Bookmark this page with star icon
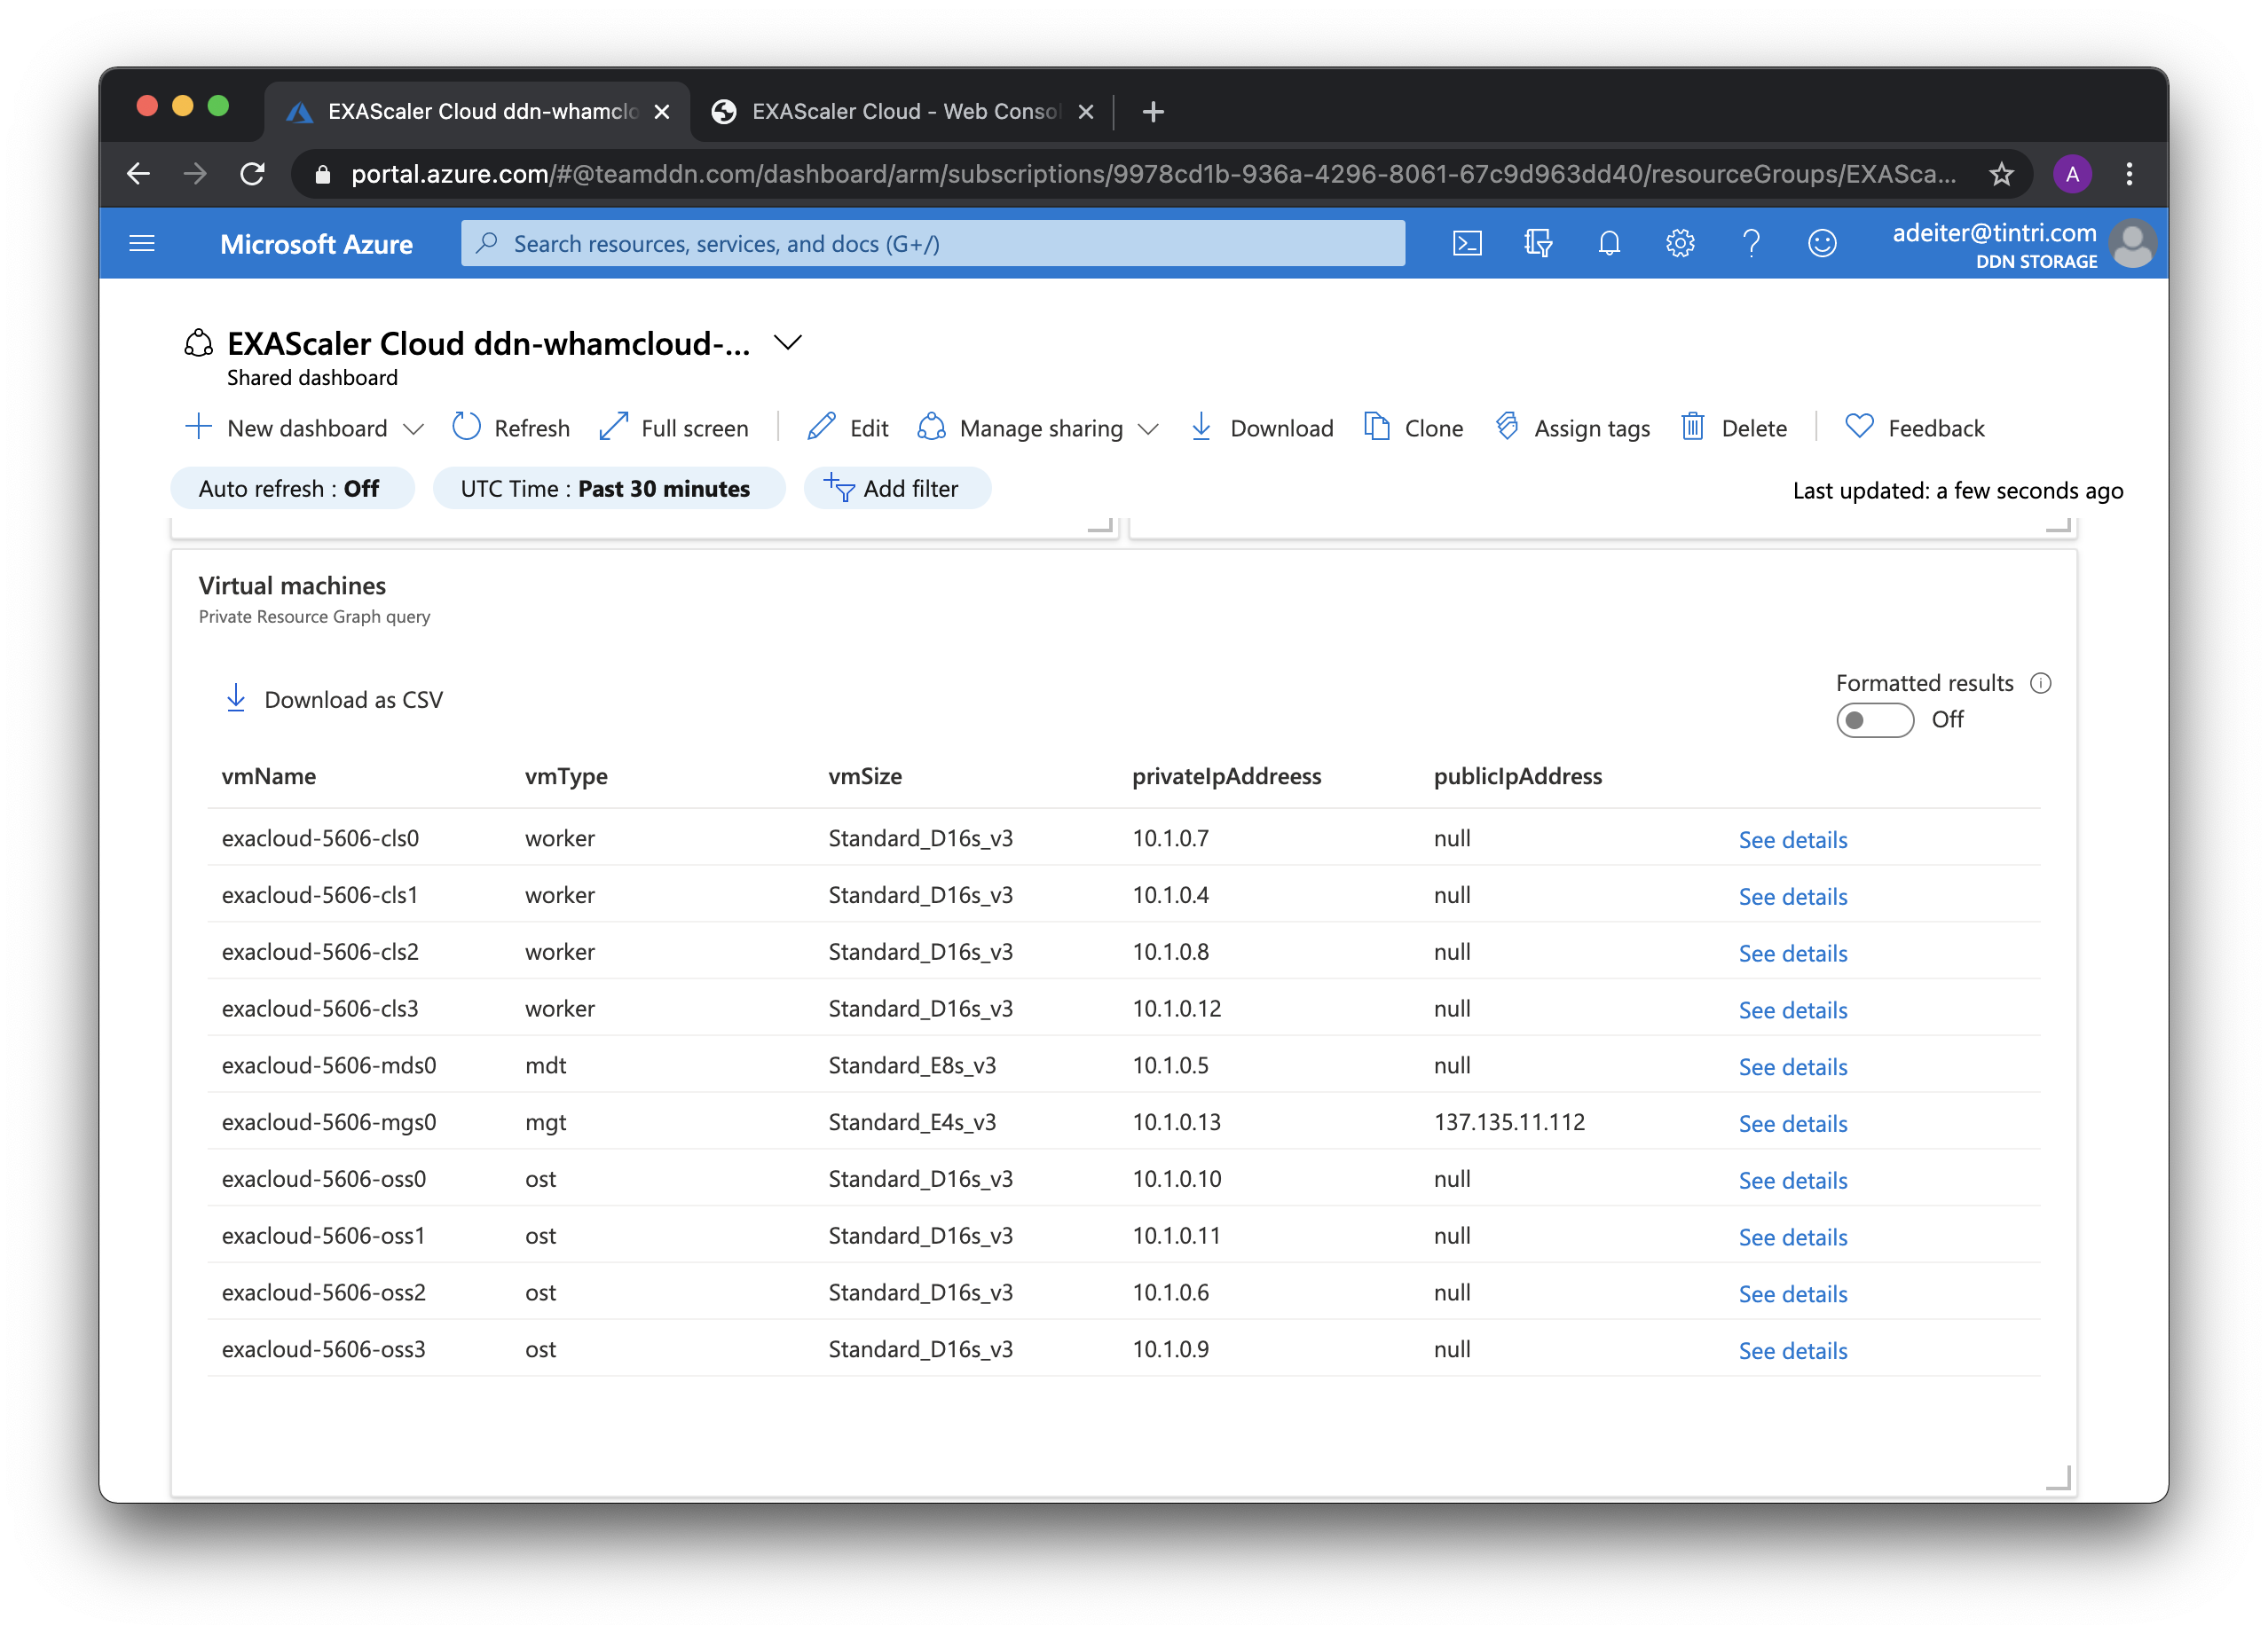2268x1634 pixels. click(2001, 174)
